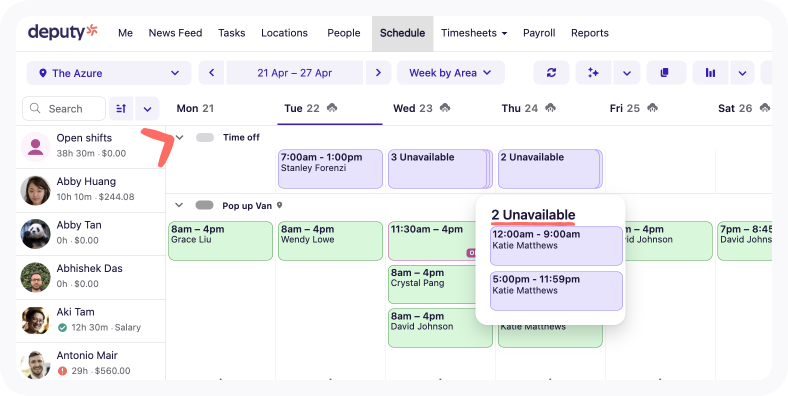788x396 pixels.
Task: Click Abby Huang's profile photo
Action: pyautogui.click(x=35, y=190)
